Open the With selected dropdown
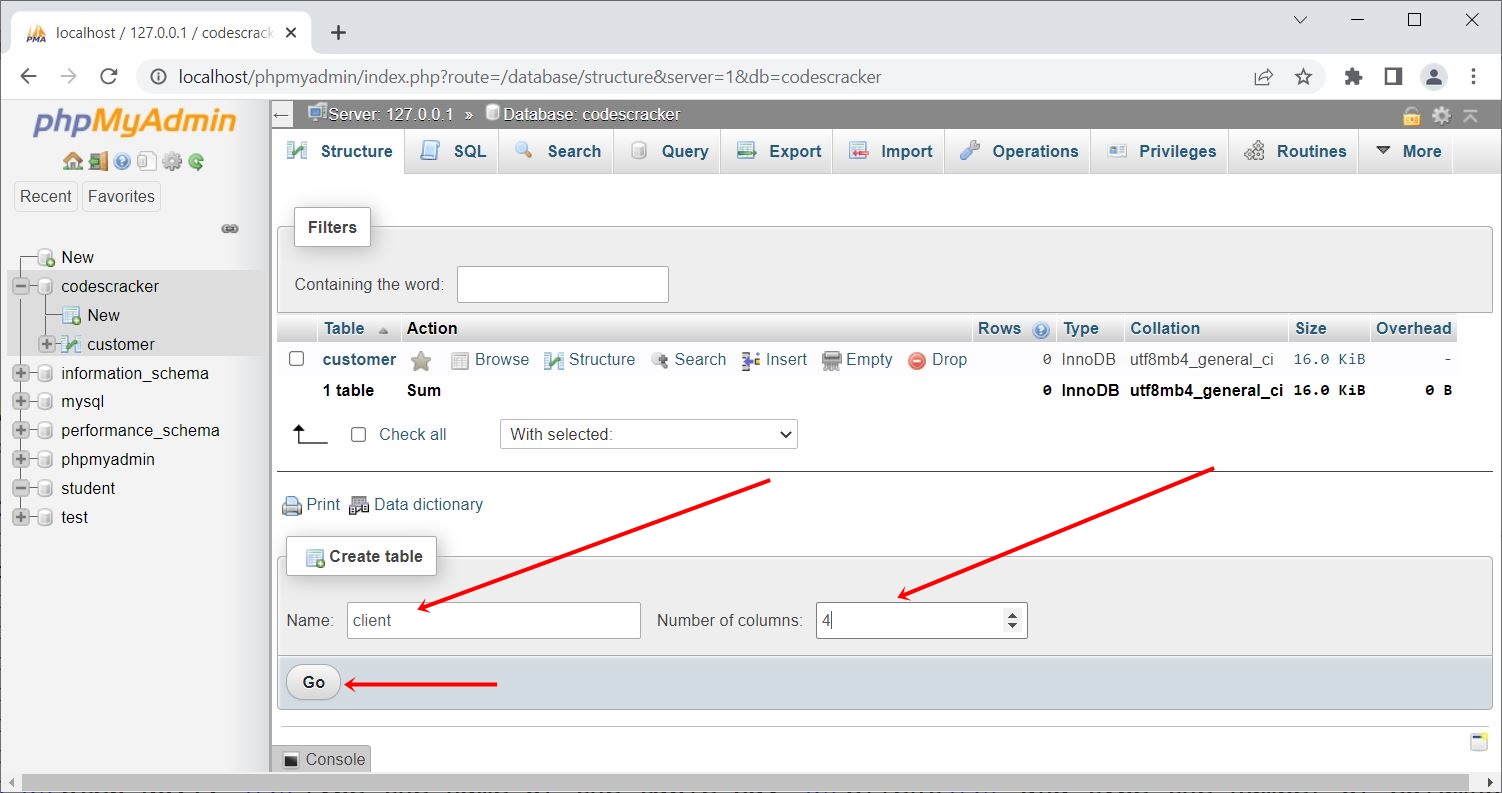This screenshot has width=1502, height=793. point(648,434)
